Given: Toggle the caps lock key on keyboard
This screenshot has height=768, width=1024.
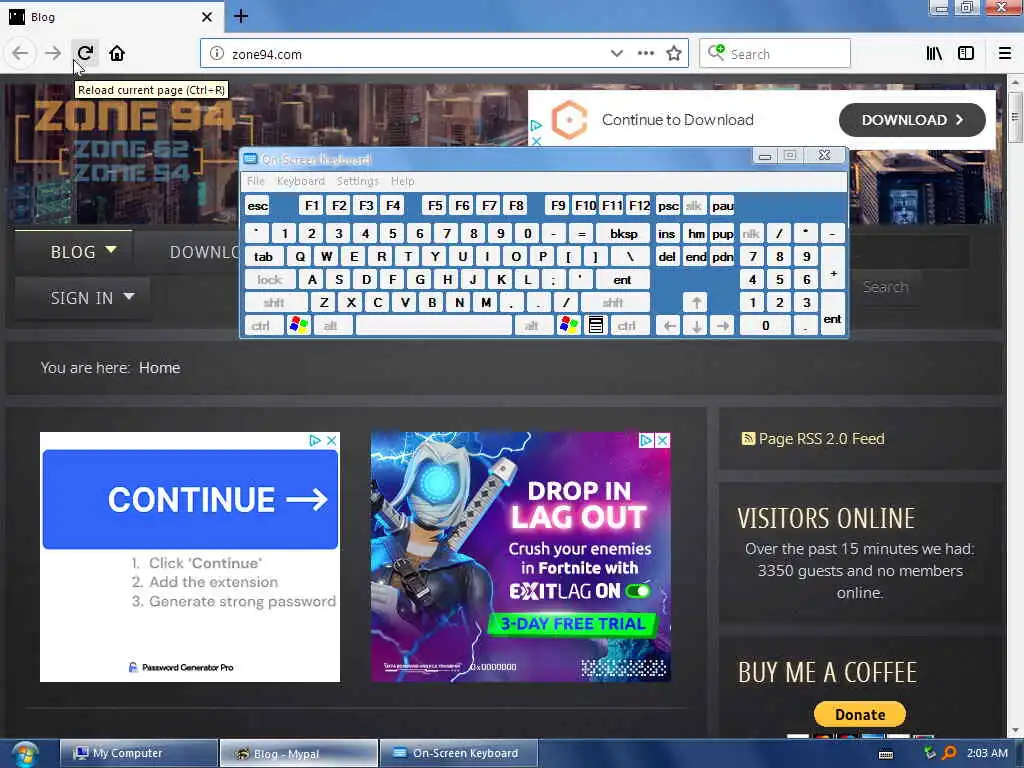Looking at the screenshot, I should [269, 280].
